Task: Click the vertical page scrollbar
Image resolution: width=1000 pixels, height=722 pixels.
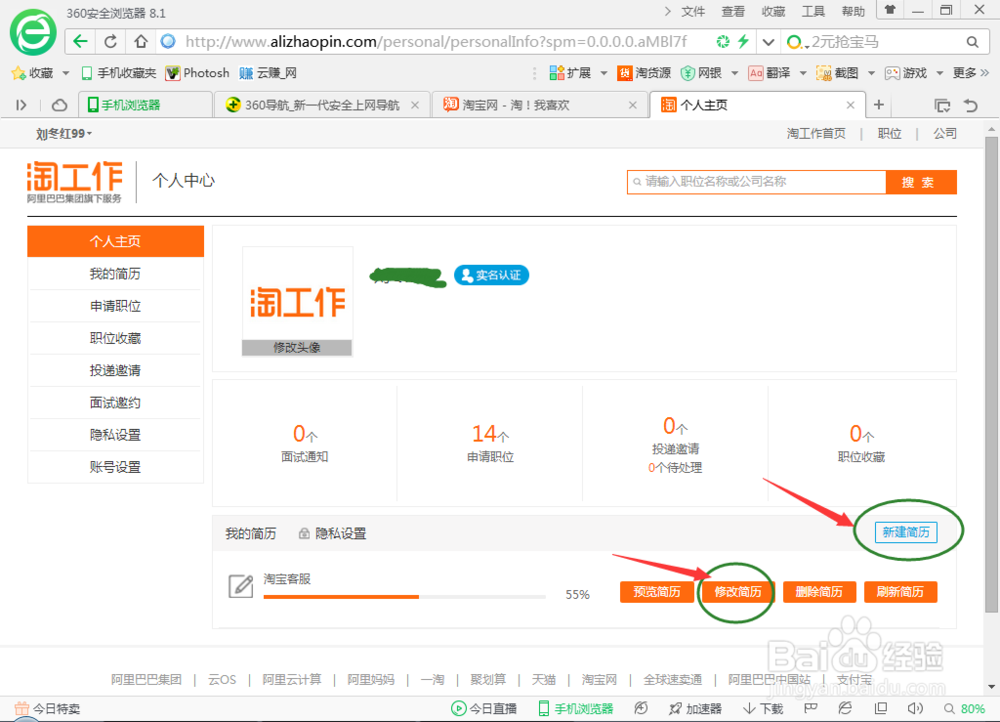Action: click(991, 373)
